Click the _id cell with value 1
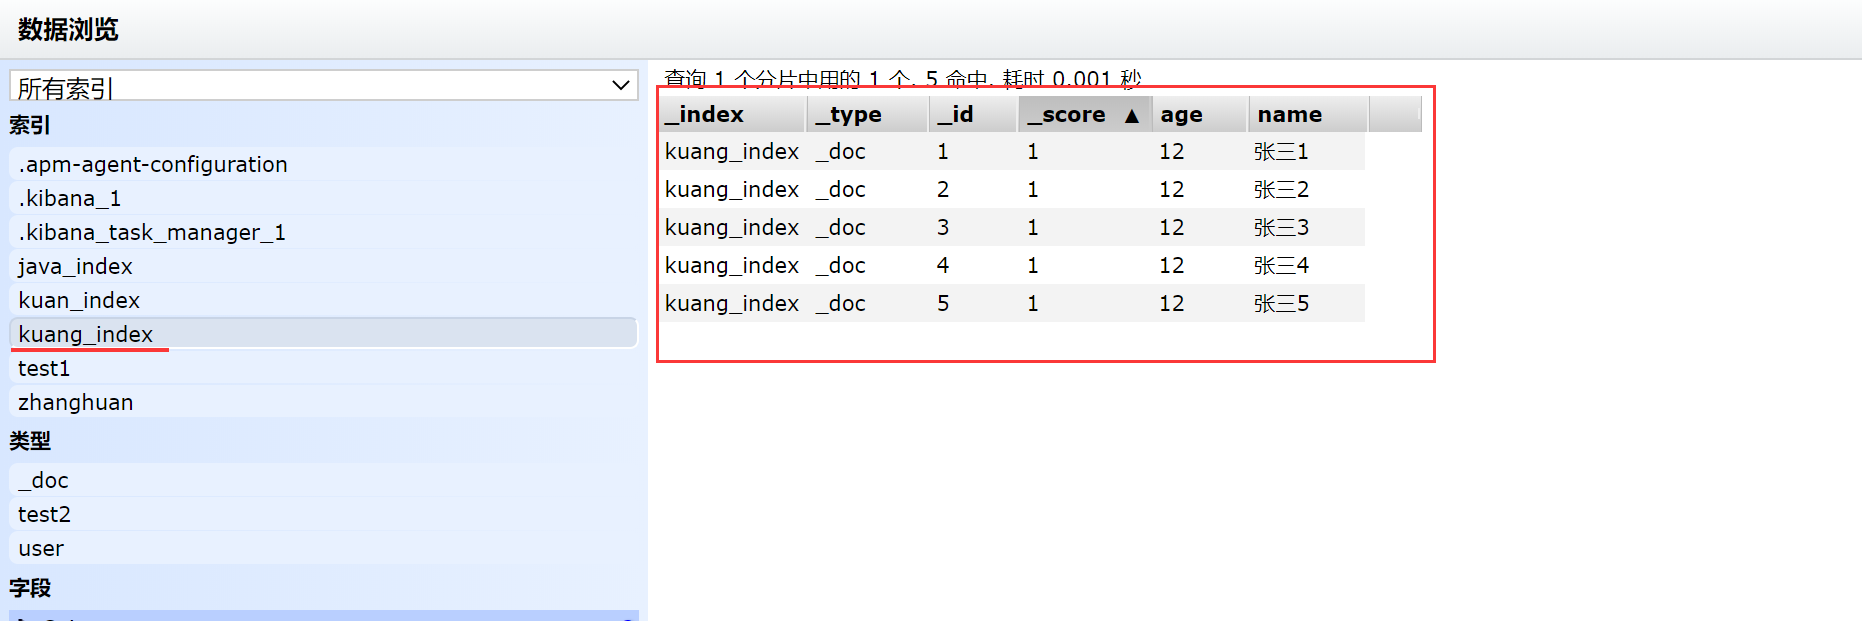Viewport: 1862px width, 621px height. (x=943, y=151)
